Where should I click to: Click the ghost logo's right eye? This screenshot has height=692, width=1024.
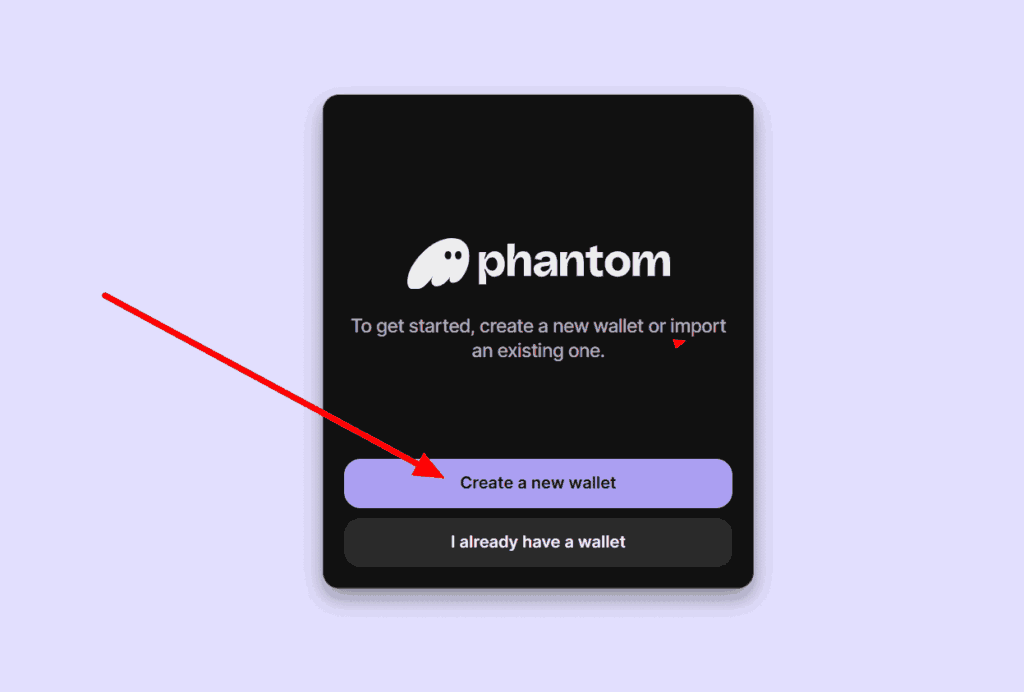[458, 255]
